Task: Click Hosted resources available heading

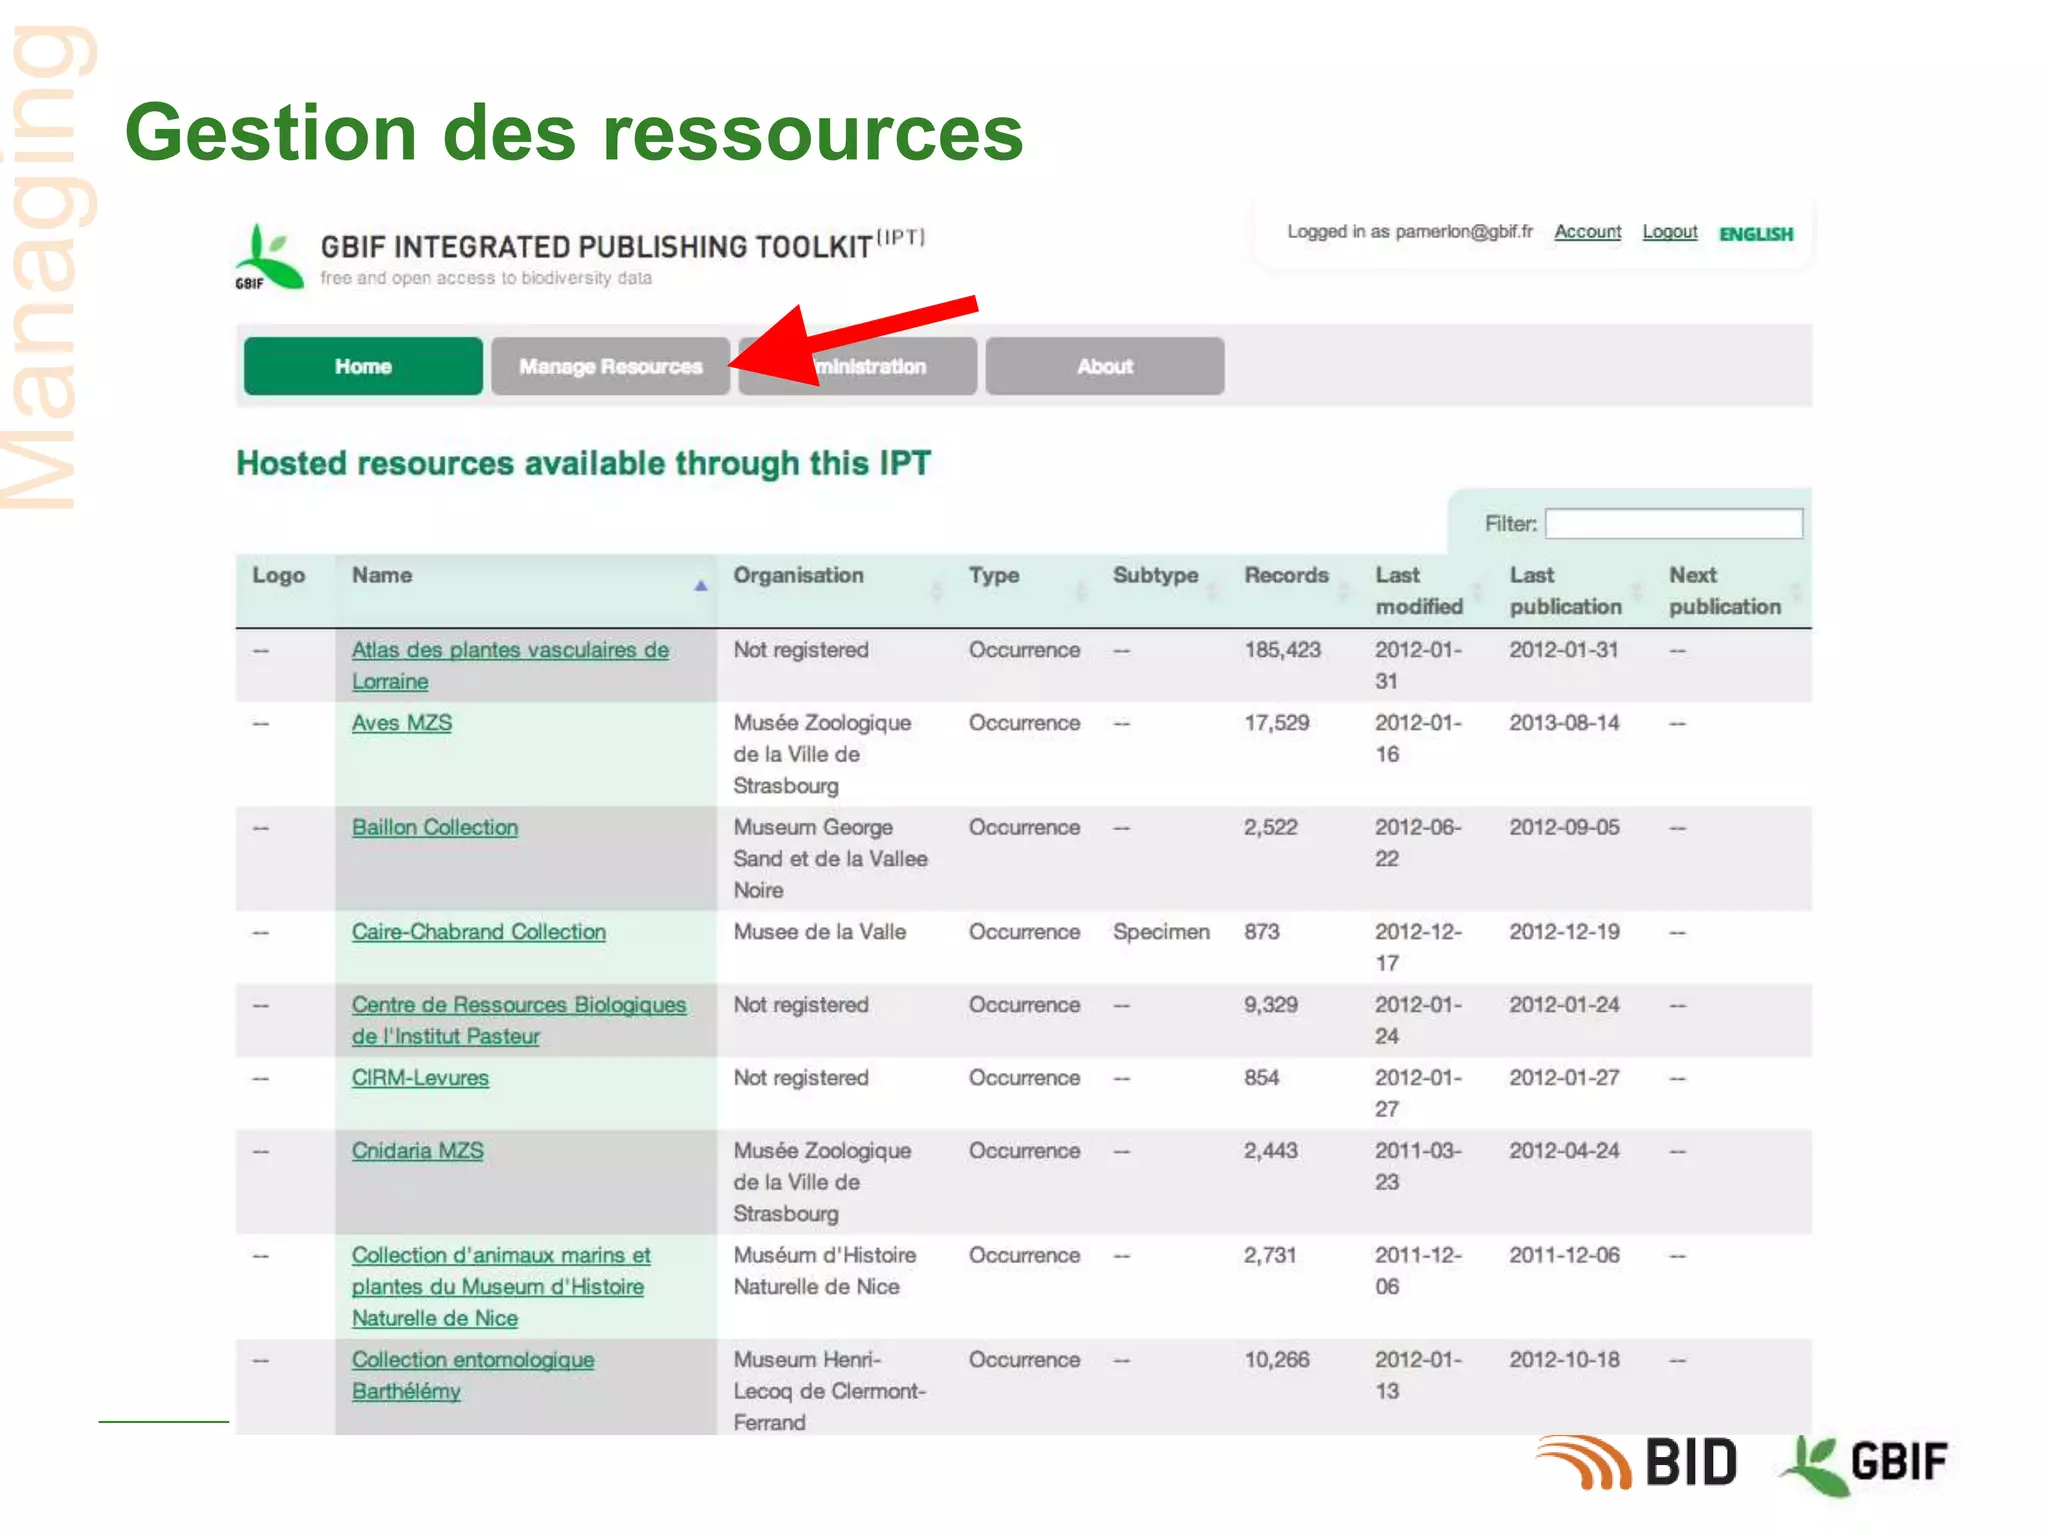Action: 583,463
